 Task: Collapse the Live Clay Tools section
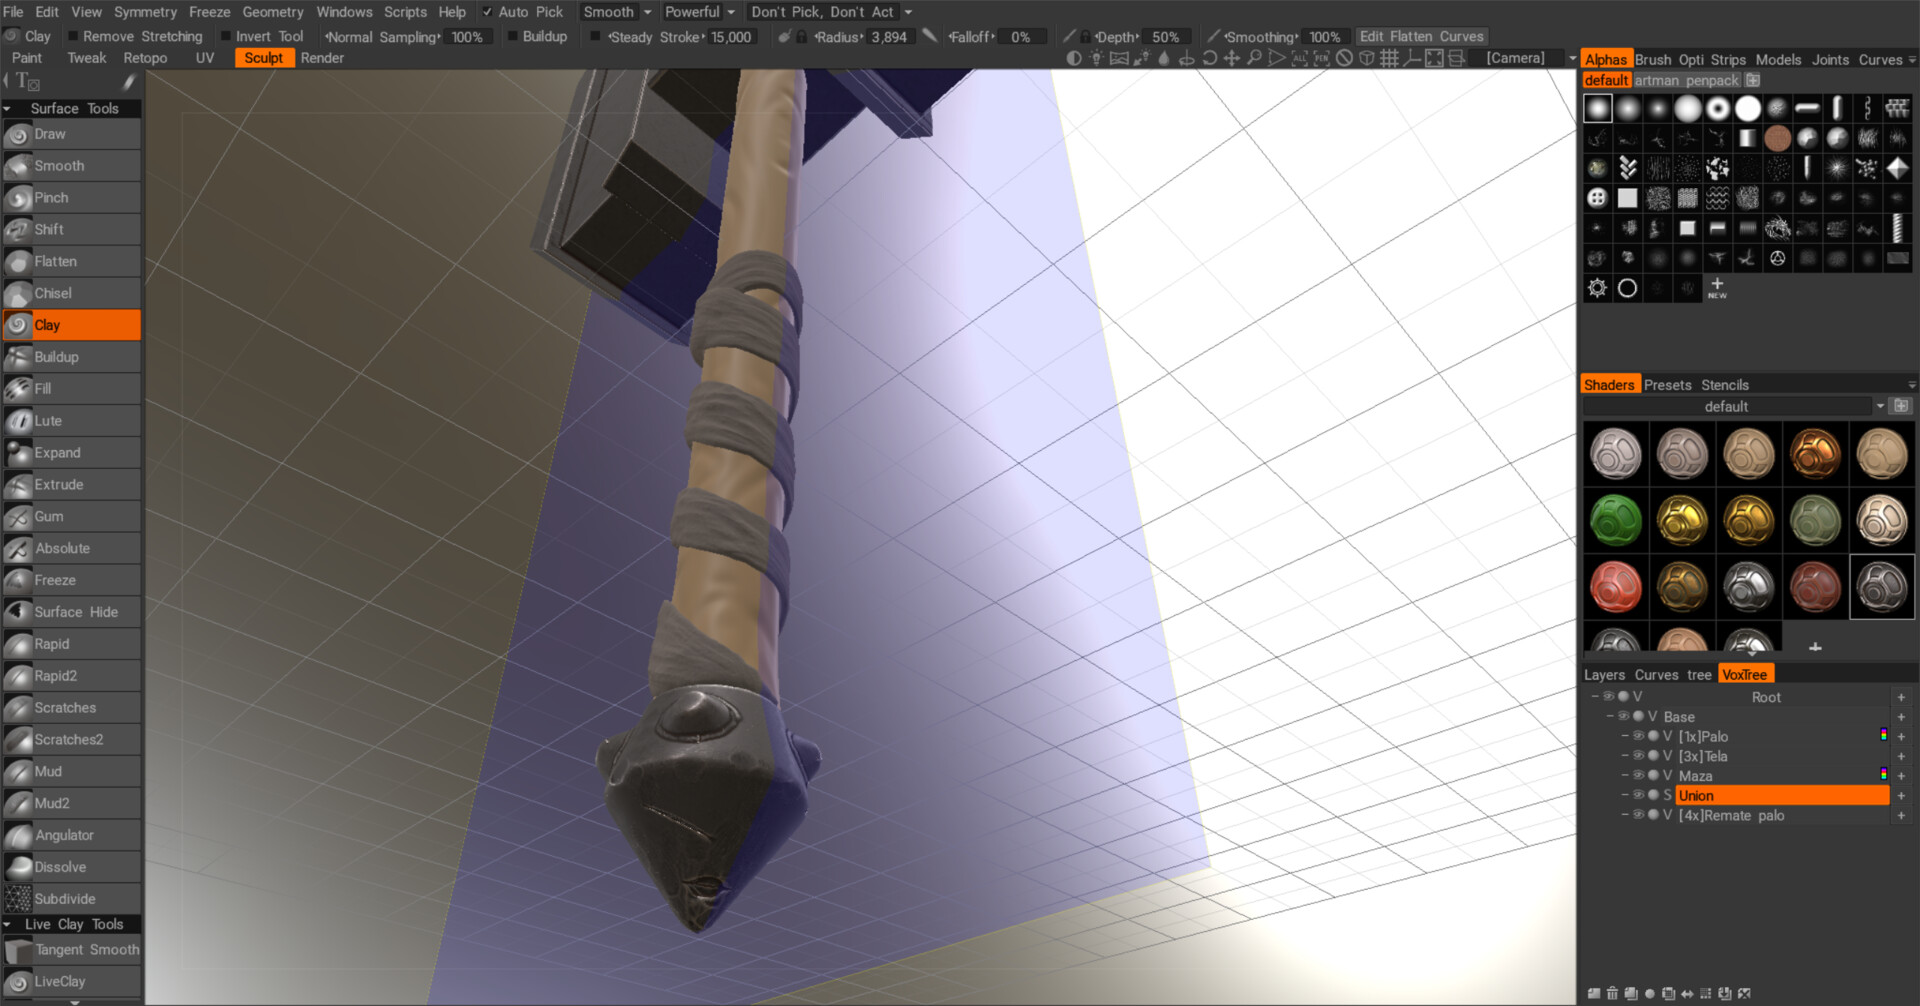coord(8,925)
